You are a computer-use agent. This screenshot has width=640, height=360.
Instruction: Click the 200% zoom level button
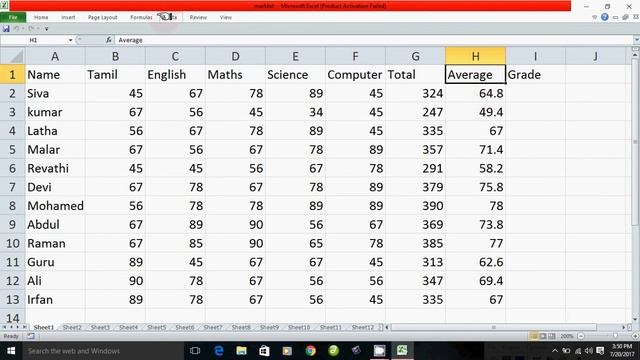coord(567,336)
